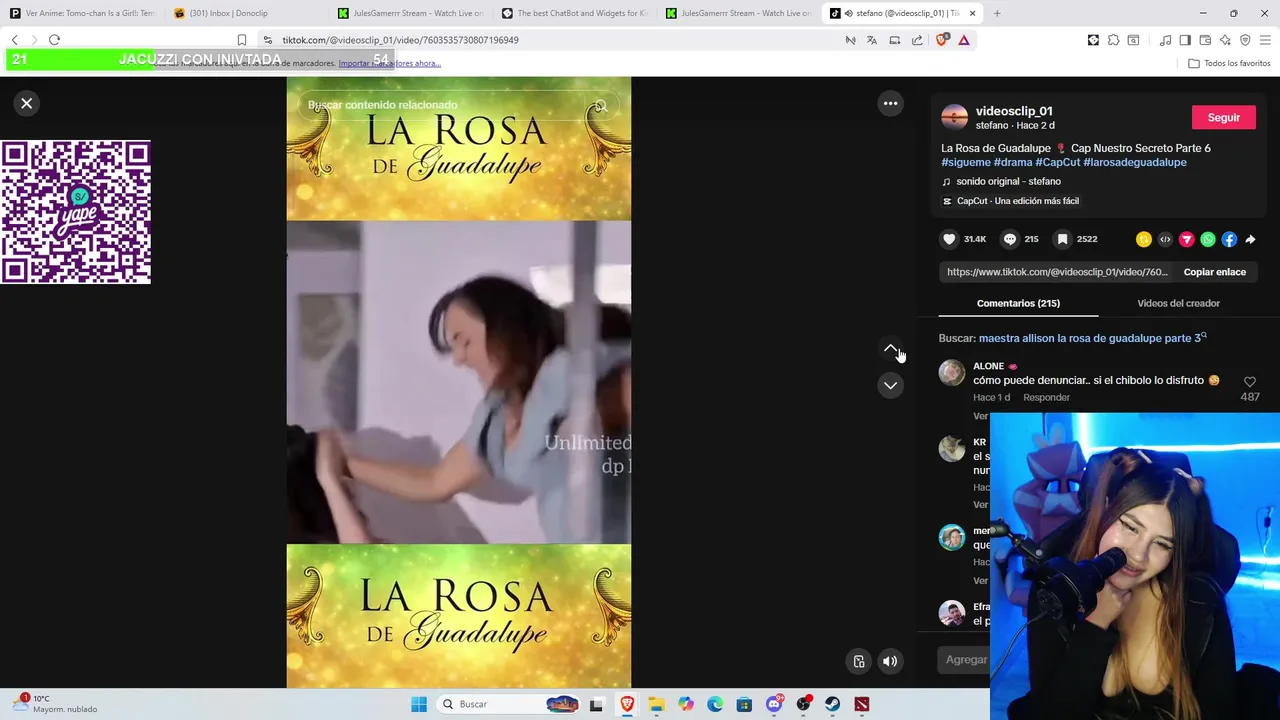1280x720 pixels.
Task: Follow videosclip_01 with Seguir button
Action: point(1223,117)
